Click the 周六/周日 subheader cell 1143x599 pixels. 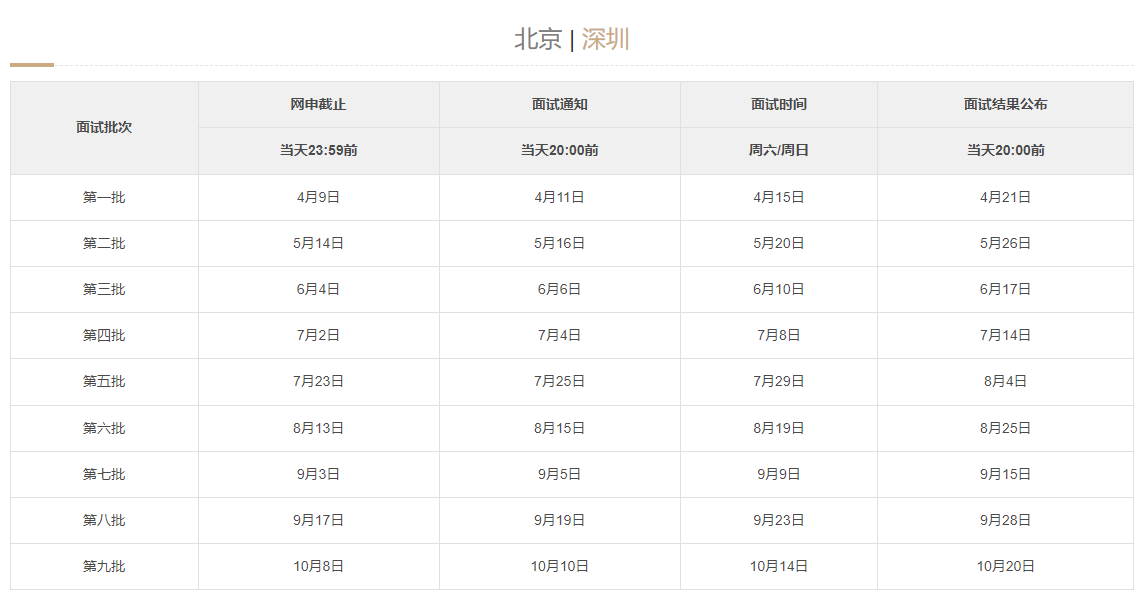(x=779, y=151)
